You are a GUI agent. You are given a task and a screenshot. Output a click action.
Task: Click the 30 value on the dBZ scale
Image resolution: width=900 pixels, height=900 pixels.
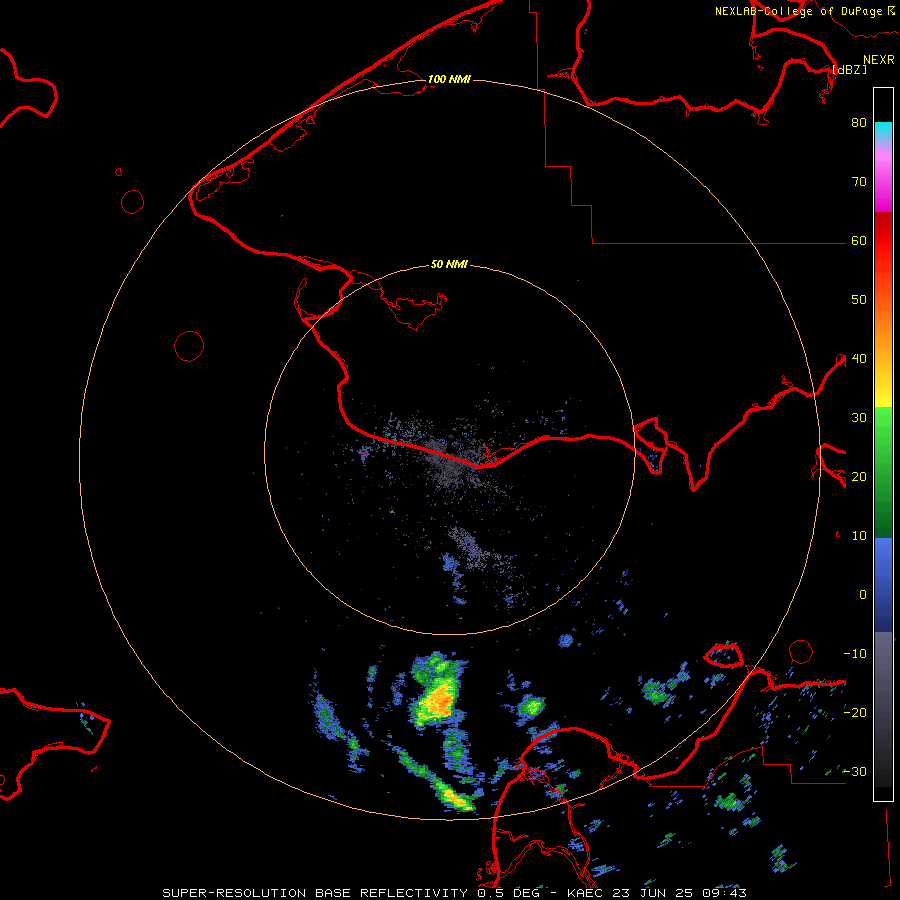(859, 417)
